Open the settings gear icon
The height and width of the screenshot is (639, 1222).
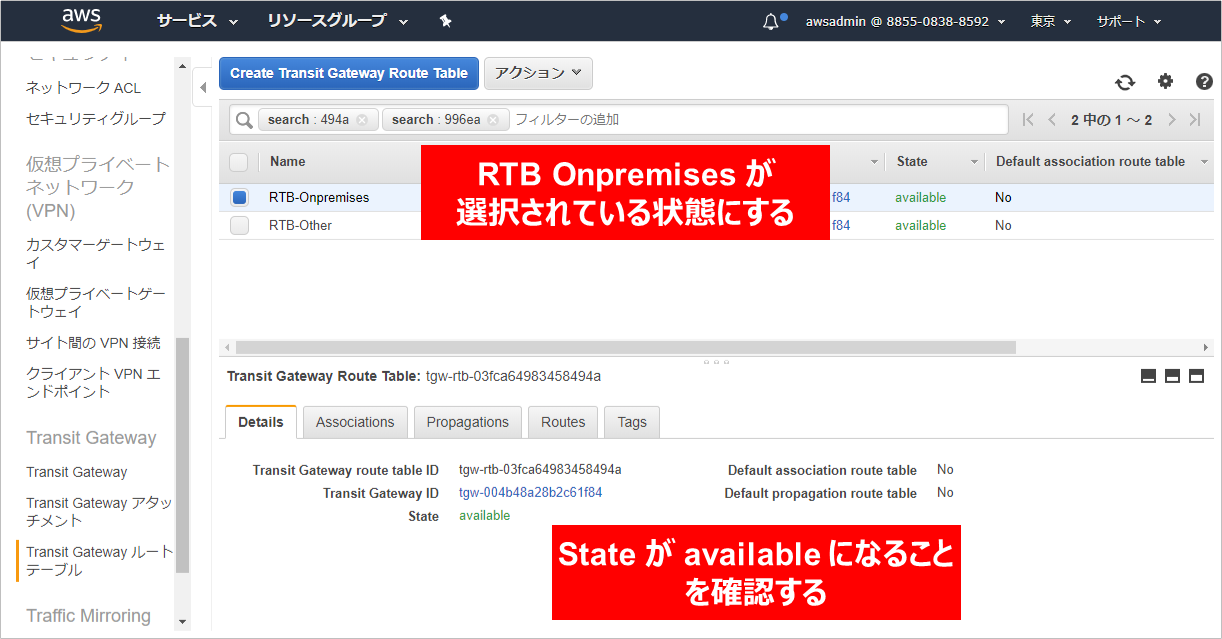[x=1165, y=82]
